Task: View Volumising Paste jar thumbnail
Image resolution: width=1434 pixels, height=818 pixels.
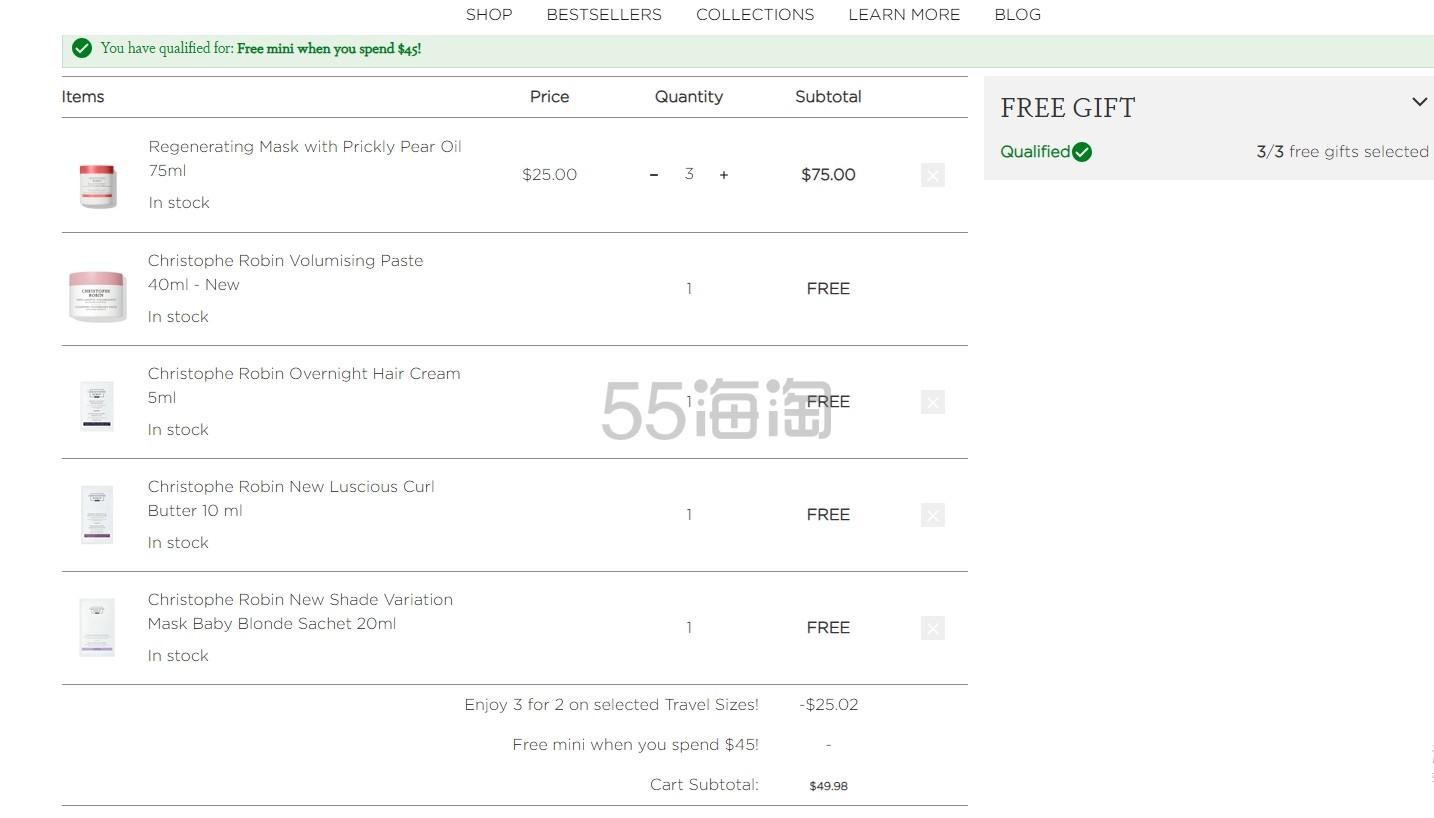Action: pos(97,296)
